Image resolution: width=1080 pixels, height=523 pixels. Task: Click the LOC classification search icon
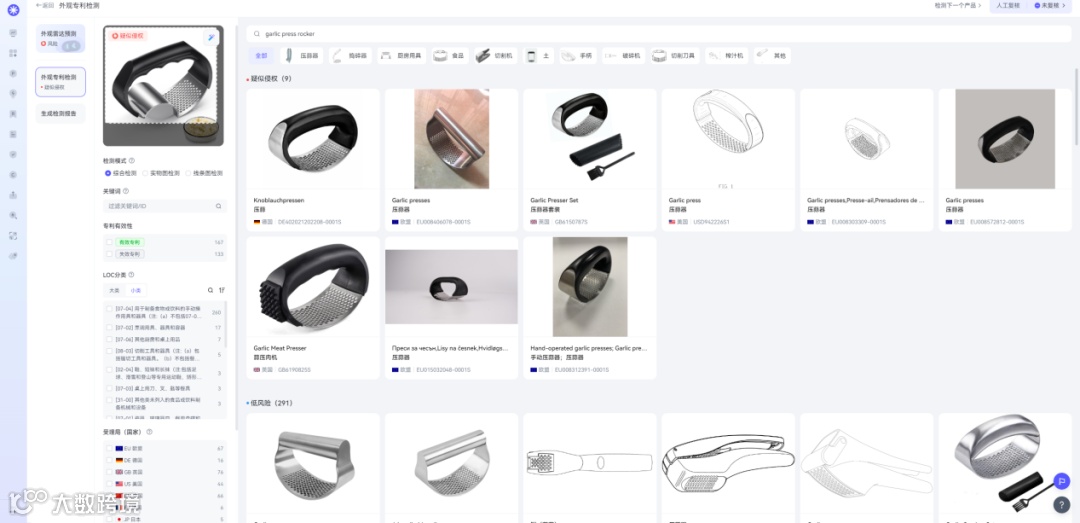211,290
